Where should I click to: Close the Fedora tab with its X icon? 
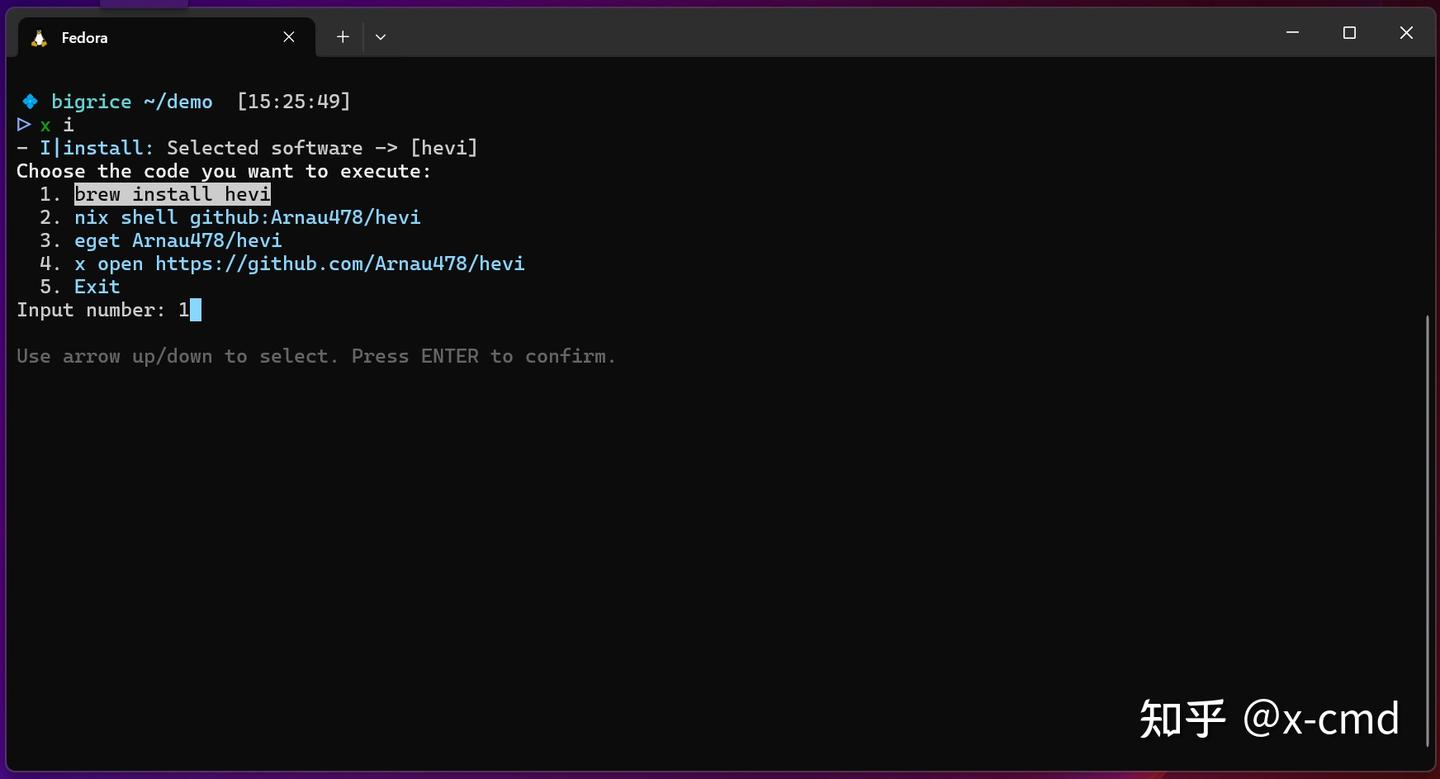point(288,36)
